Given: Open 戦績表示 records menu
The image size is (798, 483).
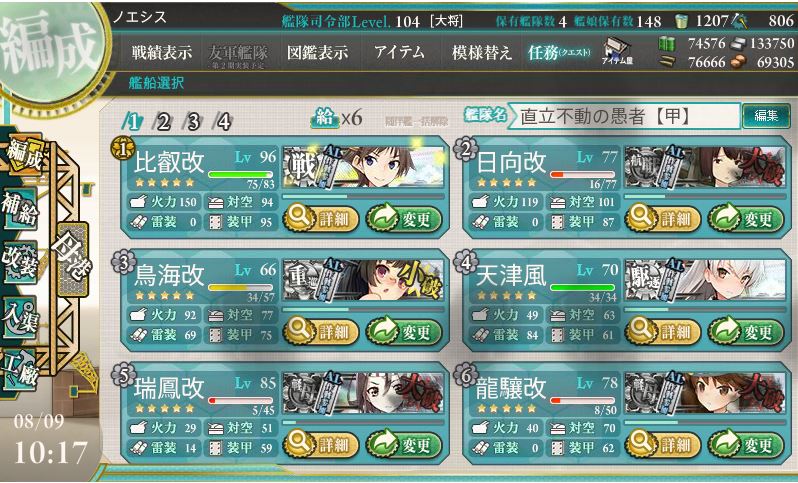Looking at the screenshot, I should click(162, 52).
